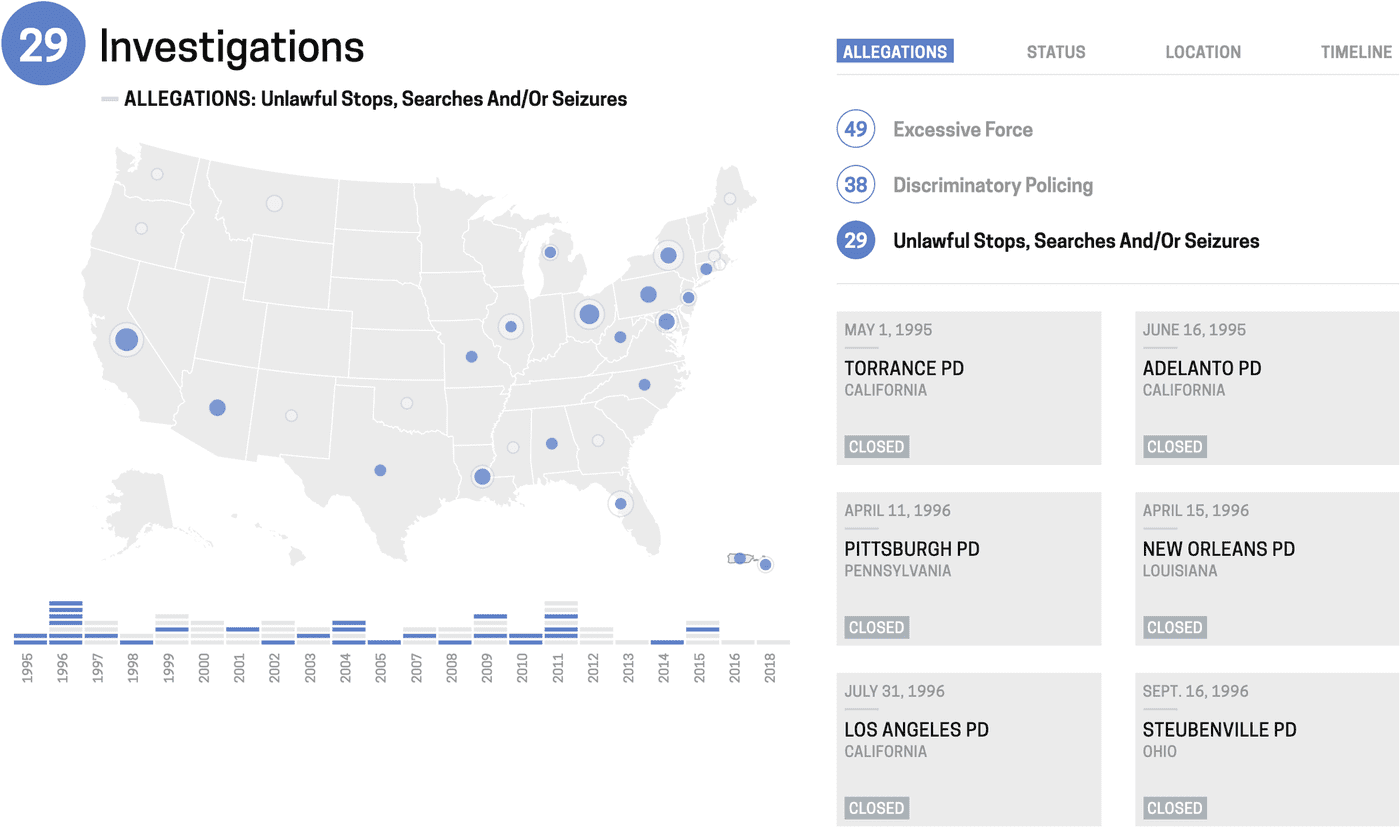Click the empty Washington state marker
1400x827 pixels.
click(x=157, y=174)
